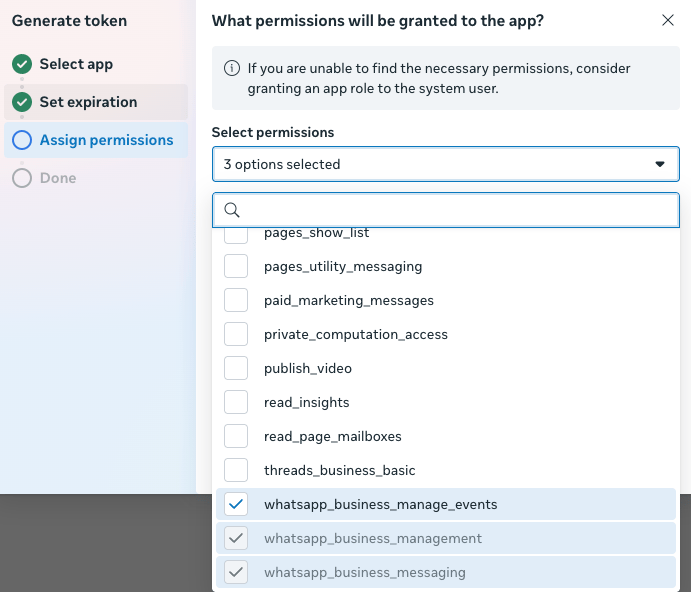This screenshot has height=592, width=691.
Task: Click the green check icon beside Set expiration
Action: pos(22,102)
